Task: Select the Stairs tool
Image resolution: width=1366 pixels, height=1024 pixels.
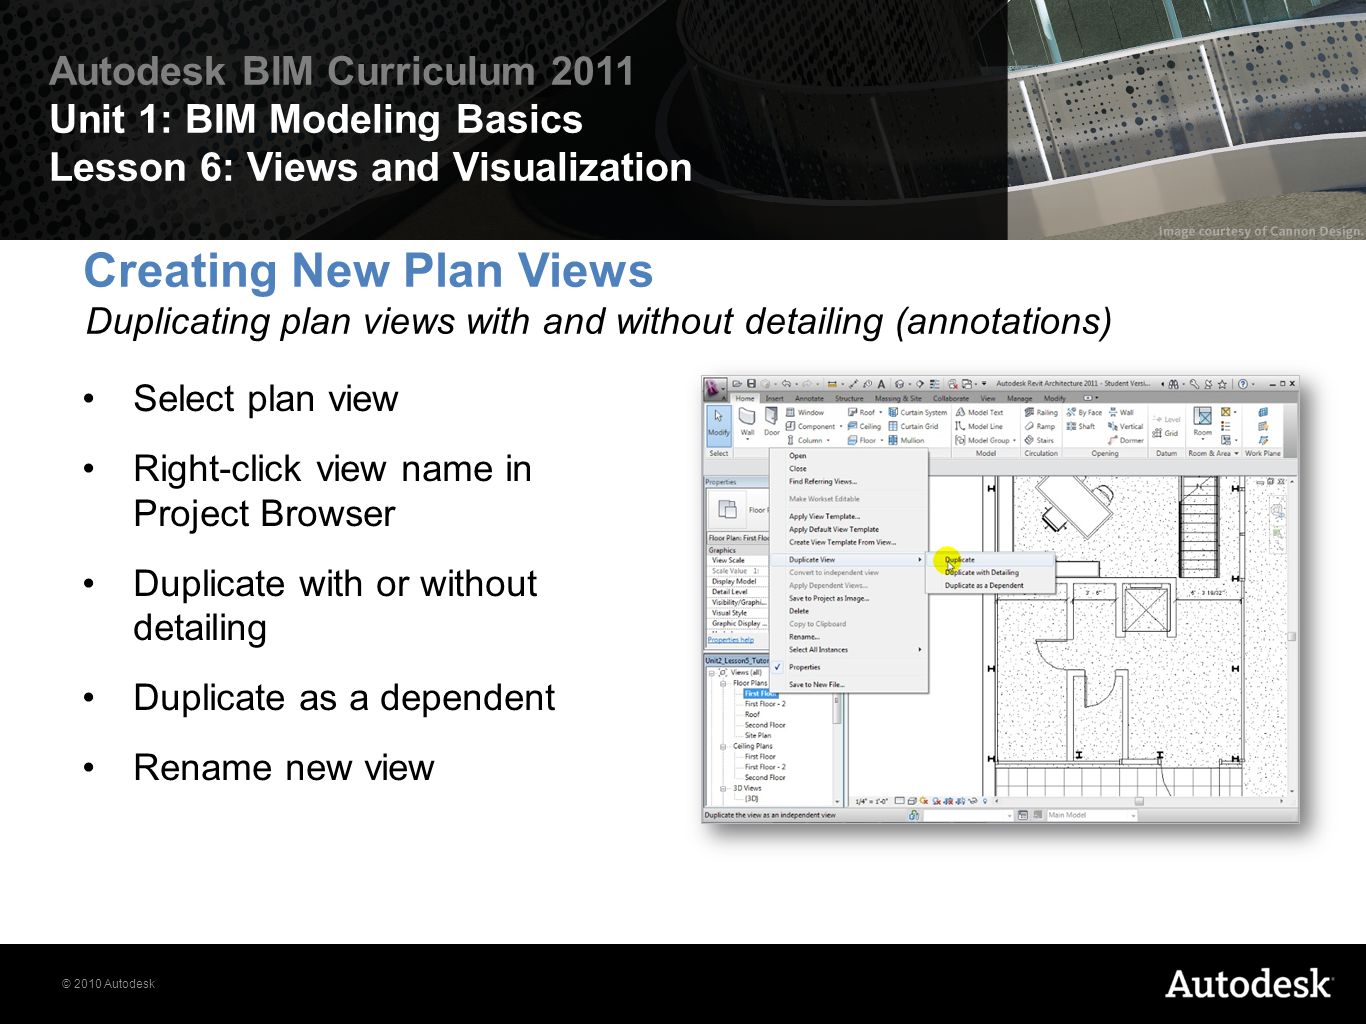Action: [x=1039, y=440]
